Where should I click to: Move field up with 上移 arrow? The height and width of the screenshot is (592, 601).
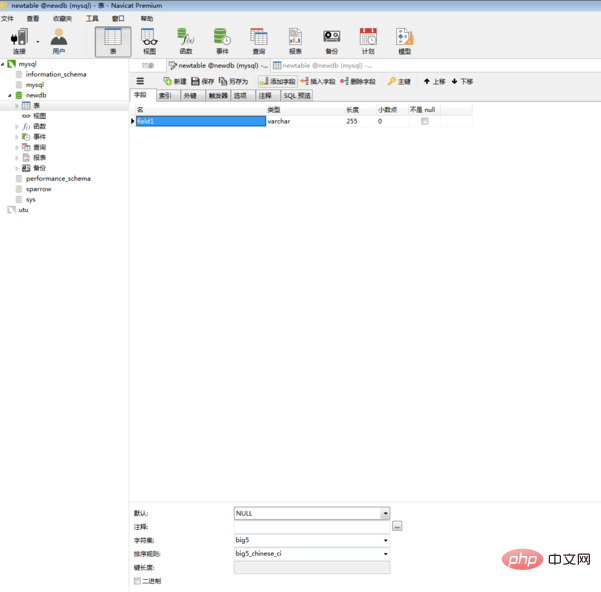click(434, 81)
